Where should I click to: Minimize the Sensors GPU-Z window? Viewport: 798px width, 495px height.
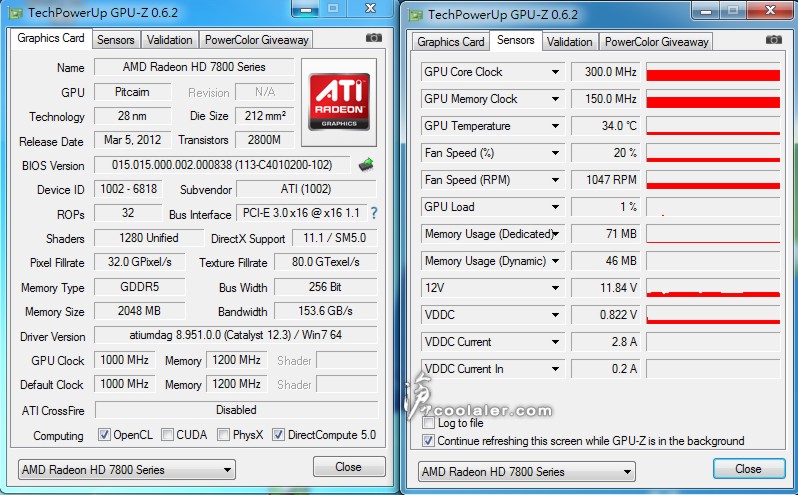click(x=705, y=11)
